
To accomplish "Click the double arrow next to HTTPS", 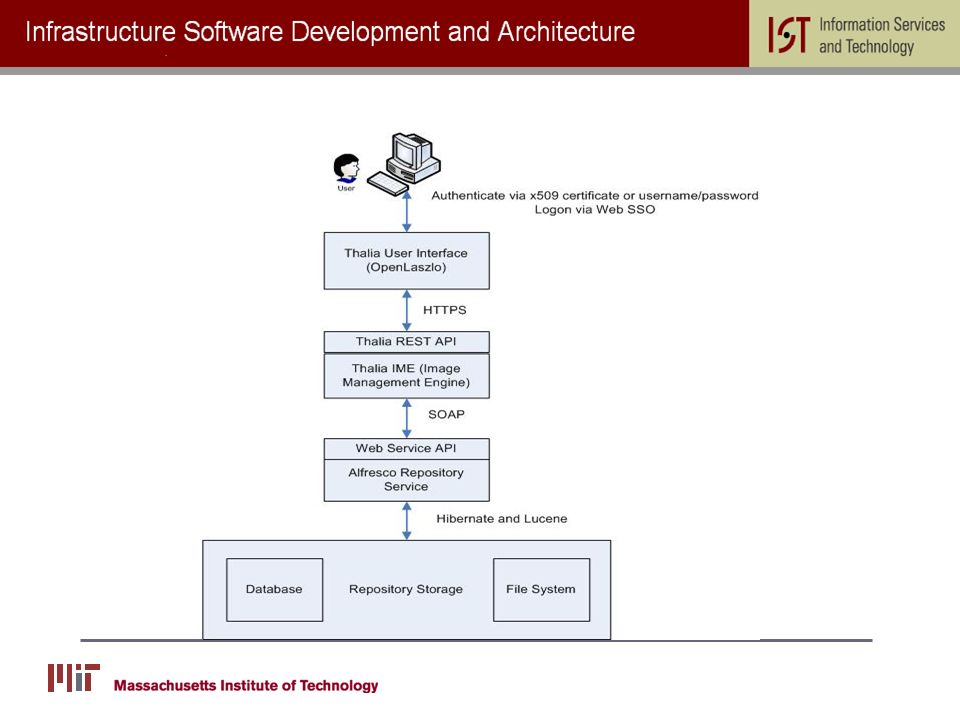I will pos(407,310).
